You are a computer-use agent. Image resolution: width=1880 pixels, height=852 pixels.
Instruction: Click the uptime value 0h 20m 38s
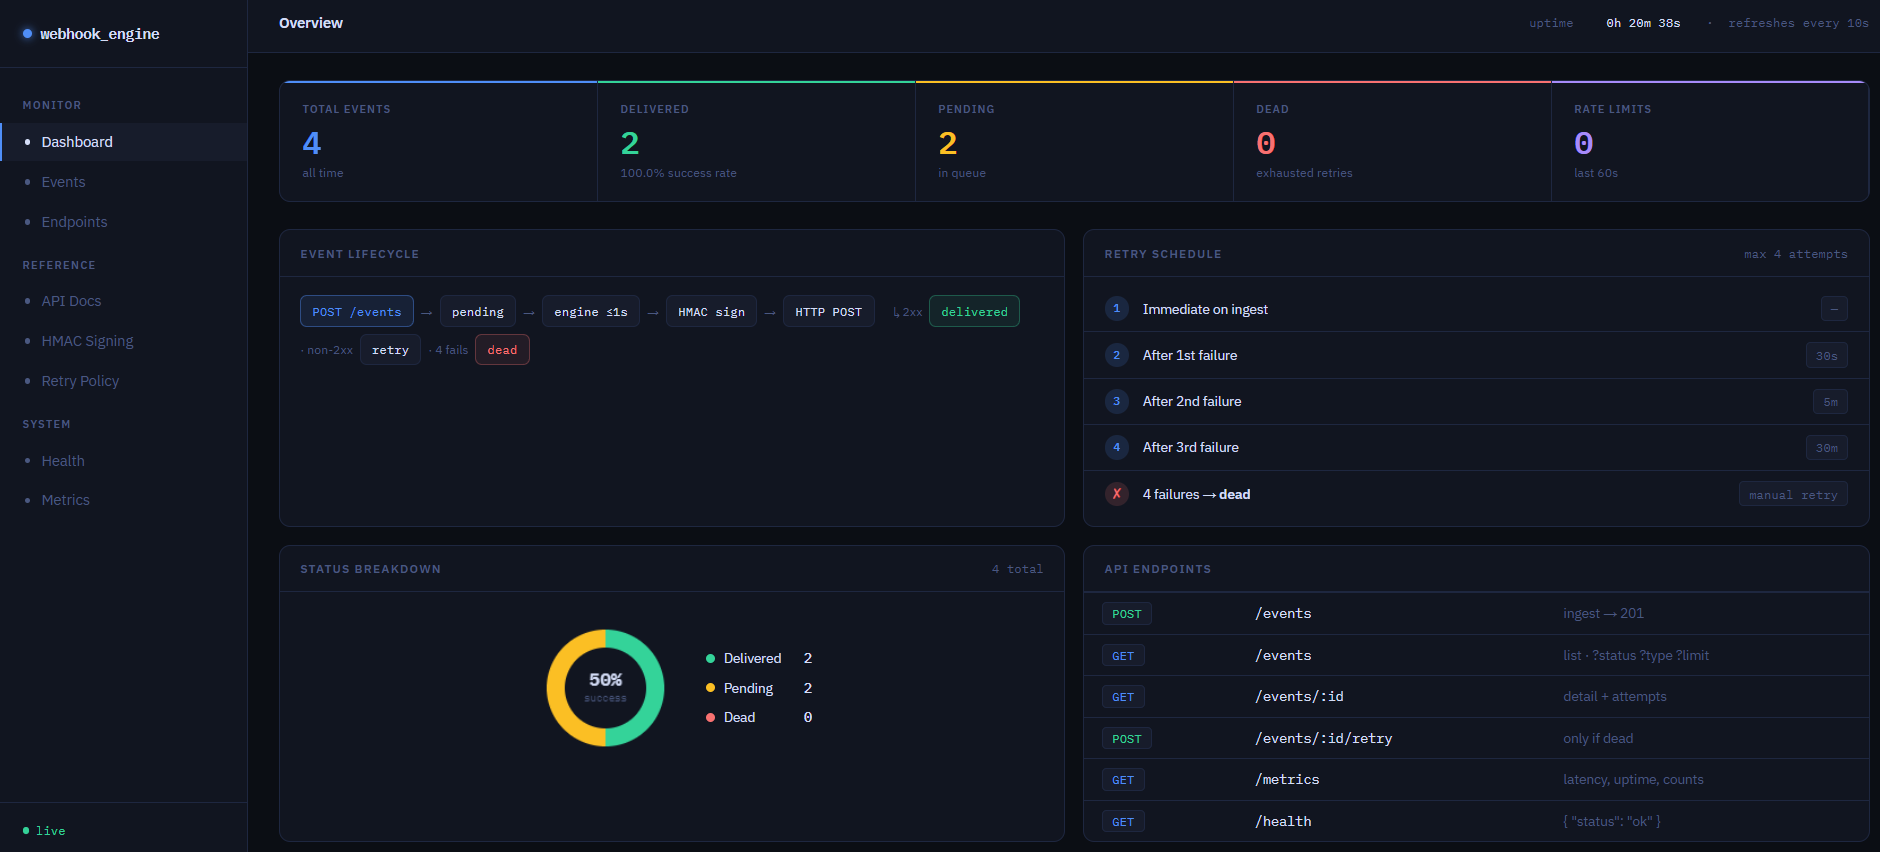click(1643, 23)
